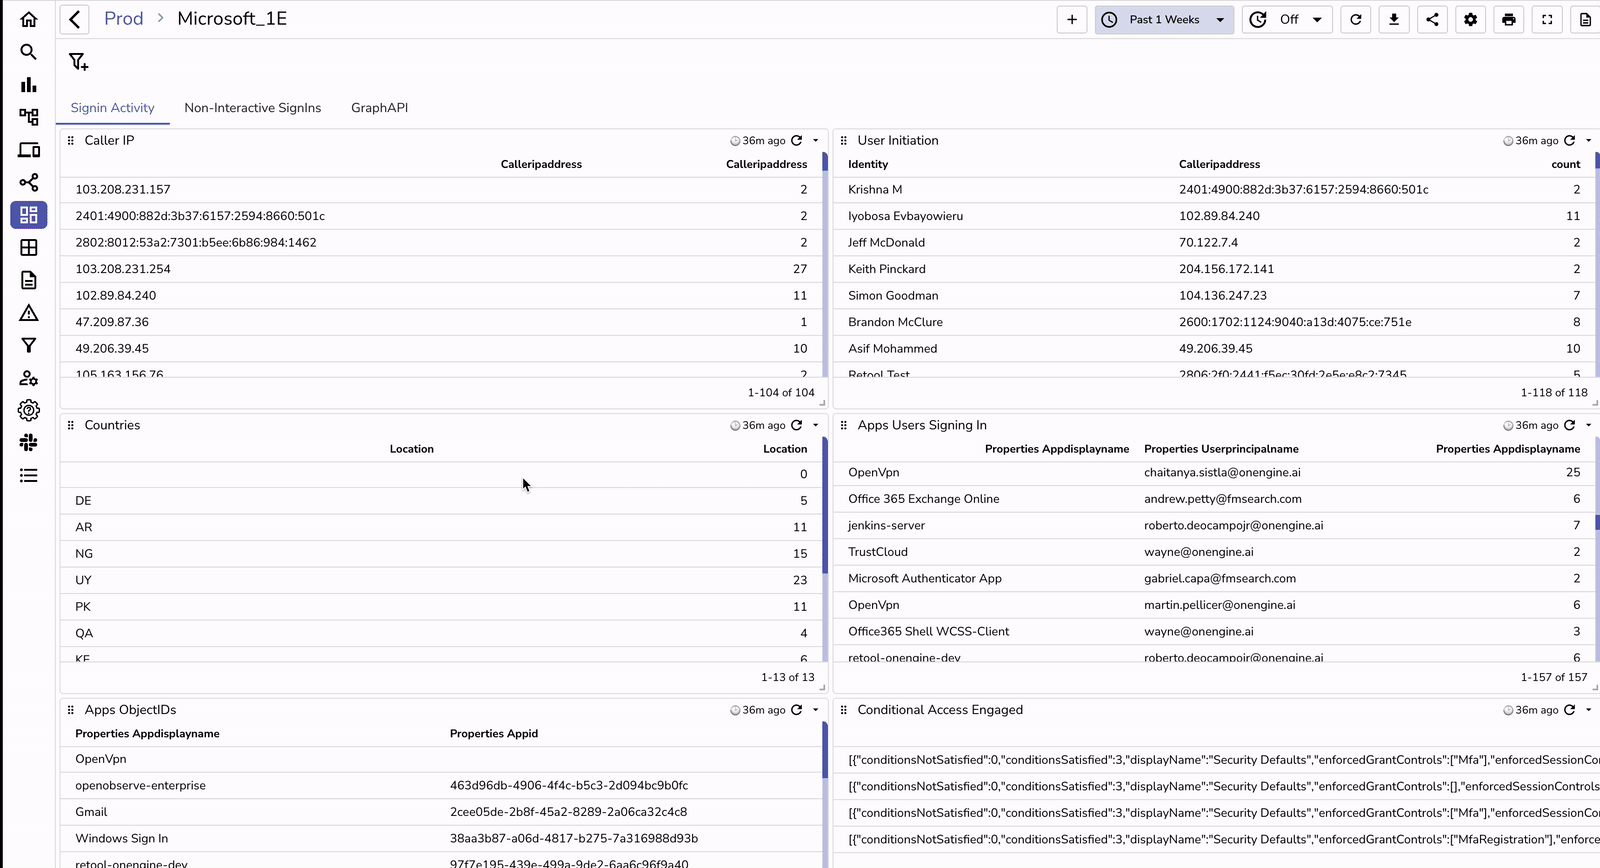Expand the User Initiation panel menu arrow
The image size is (1600, 868).
pyautogui.click(x=1588, y=141)
